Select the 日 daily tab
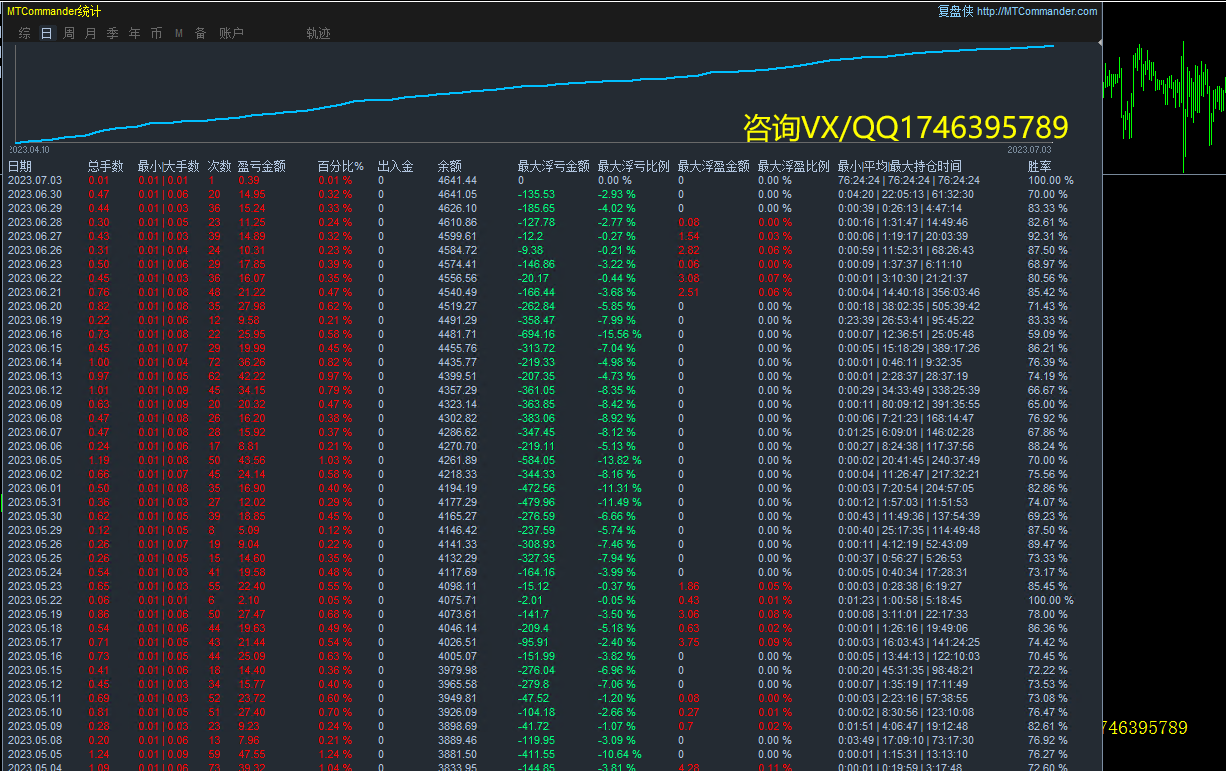1226x771 pixels. [x=47, y=33]
